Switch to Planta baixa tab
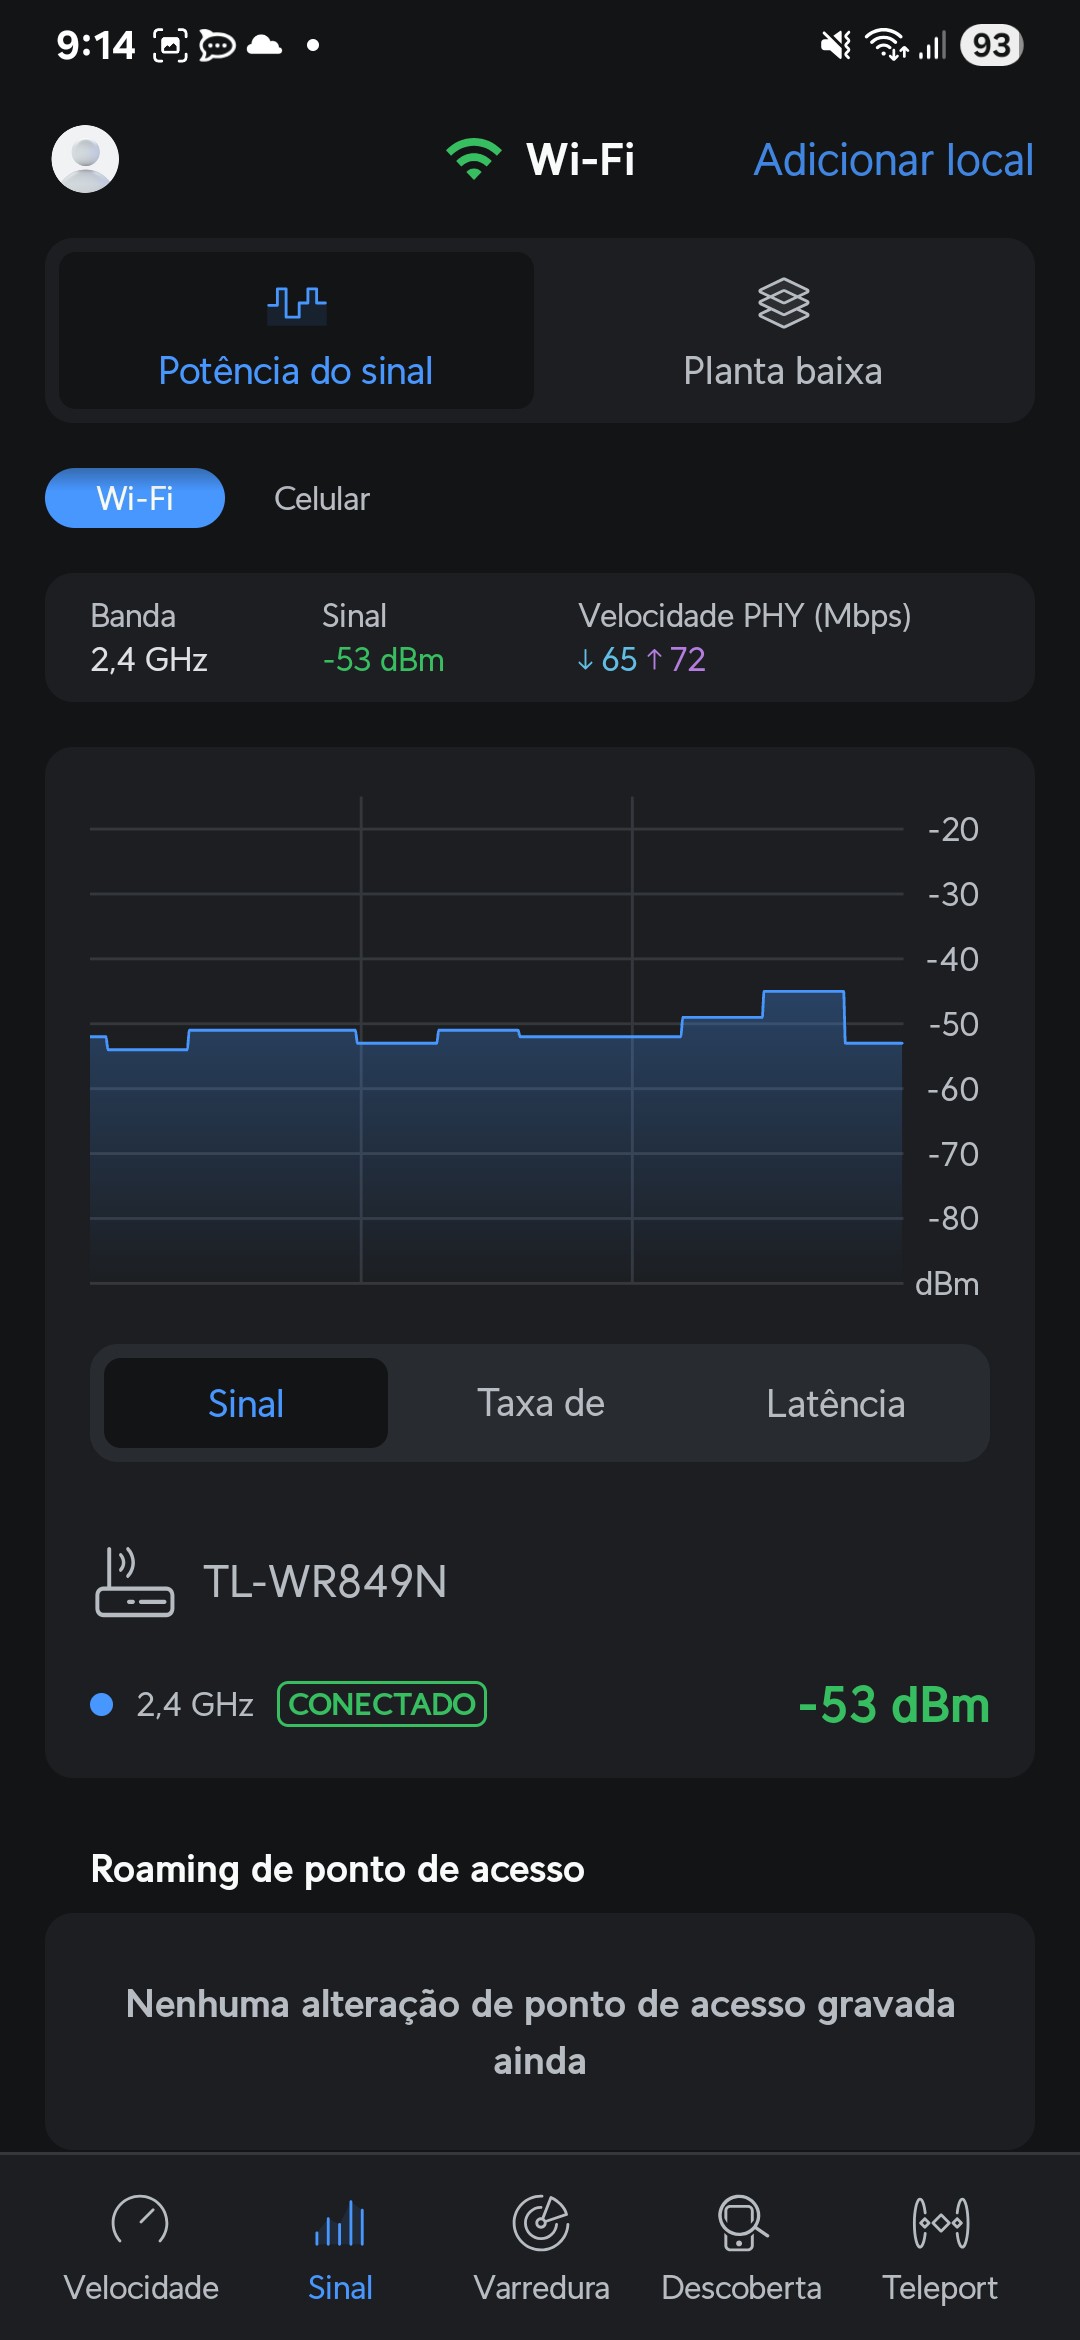The width and height of the screenshot is (1080, 2340). click(x=782, y=331)
